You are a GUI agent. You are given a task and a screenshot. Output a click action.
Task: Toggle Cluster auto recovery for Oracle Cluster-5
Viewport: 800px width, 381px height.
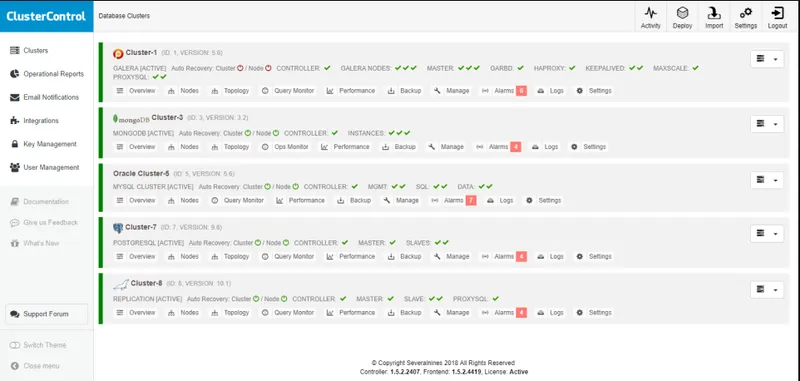click(x=267, y=187)
